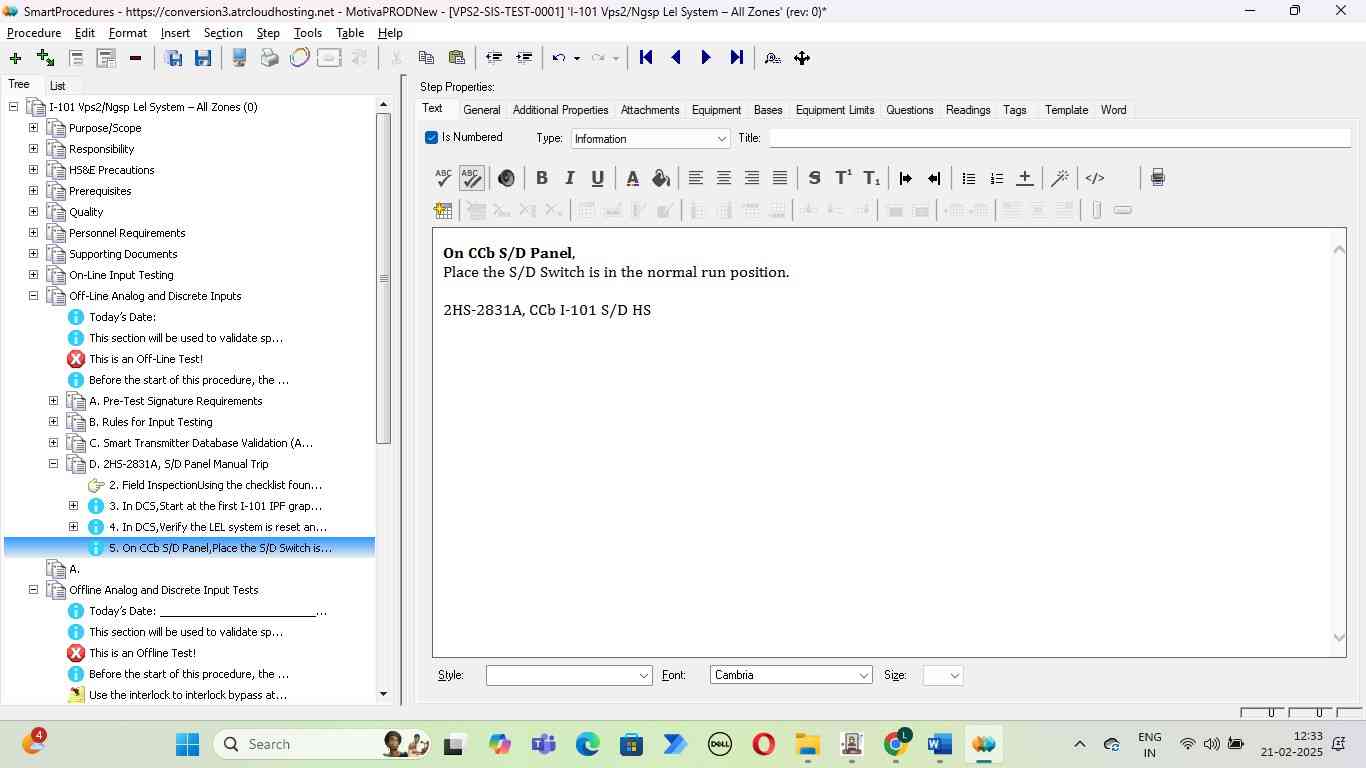Click the magic wand icon
The height and width of the screenshot is (768, 1366).
[x=1059, y=178]
